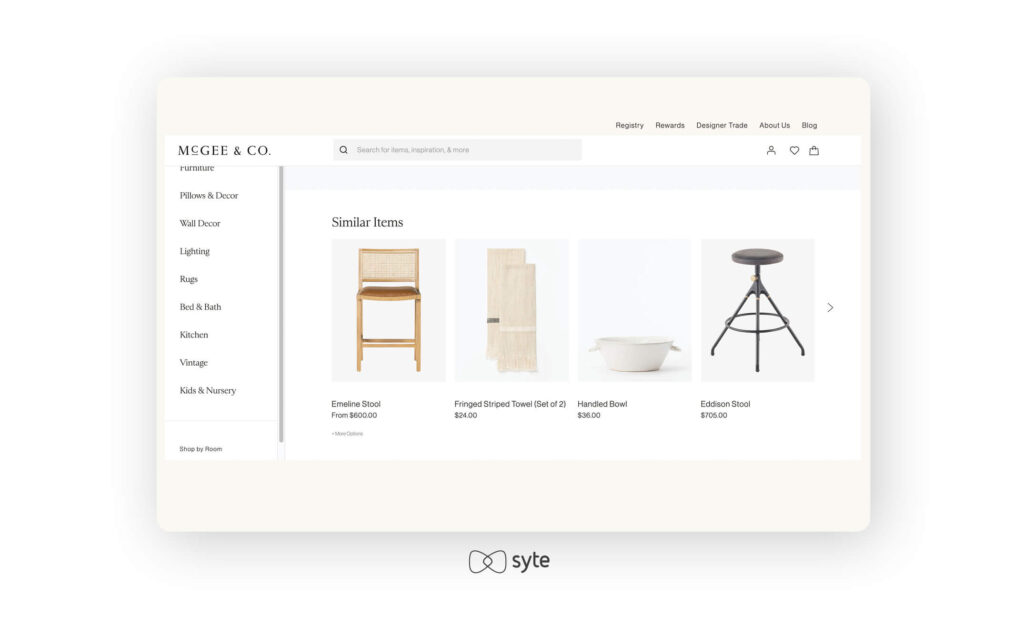The height and width of the screenshot is (625, 1024).
Task: Click the search input field
Action: 457,150
